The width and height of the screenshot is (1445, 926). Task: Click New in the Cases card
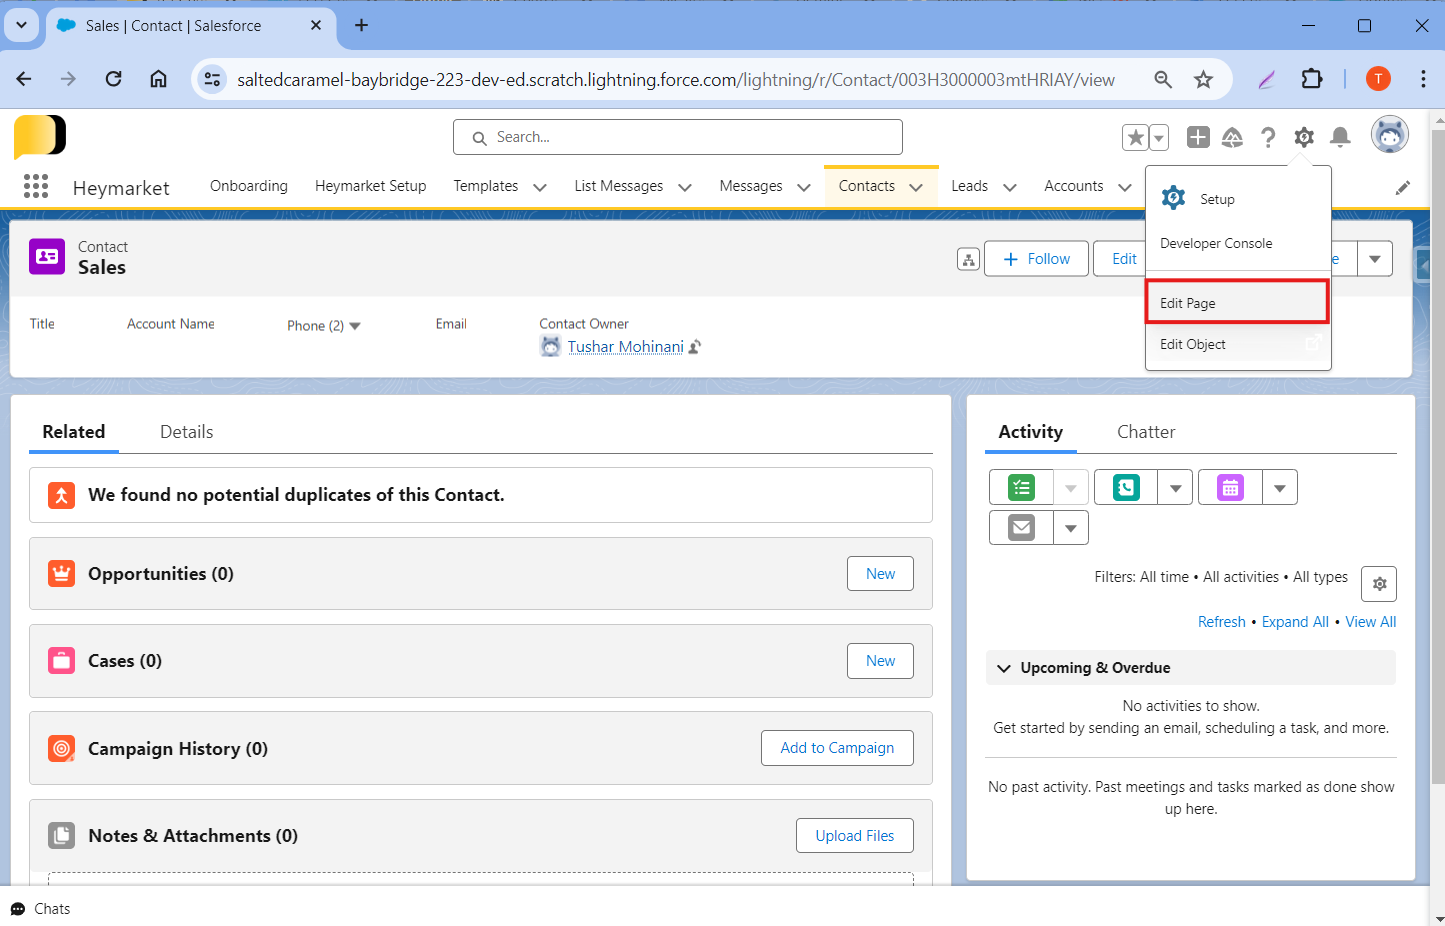pyautogui.click(x=880, y=661)
